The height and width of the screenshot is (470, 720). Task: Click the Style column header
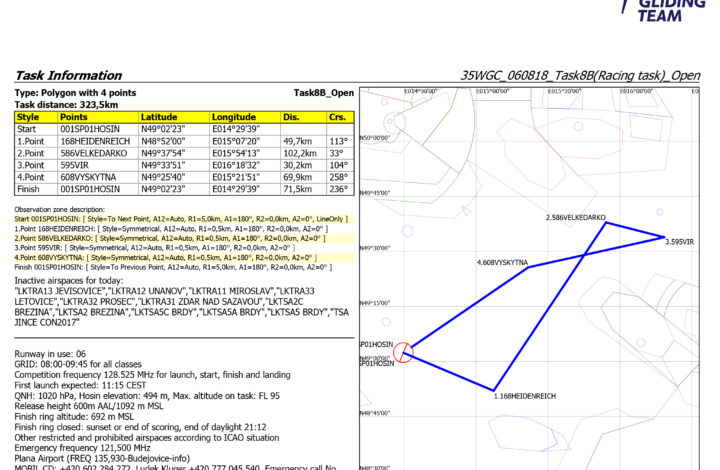27,117
